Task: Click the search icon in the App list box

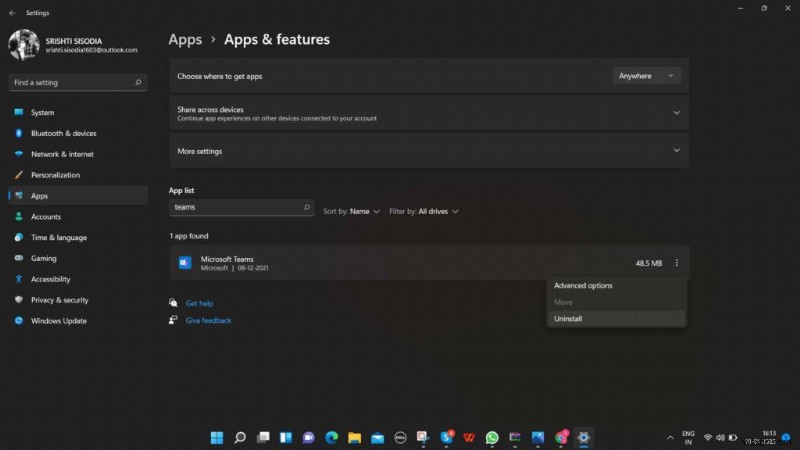Action: click(x=307, y=207)
